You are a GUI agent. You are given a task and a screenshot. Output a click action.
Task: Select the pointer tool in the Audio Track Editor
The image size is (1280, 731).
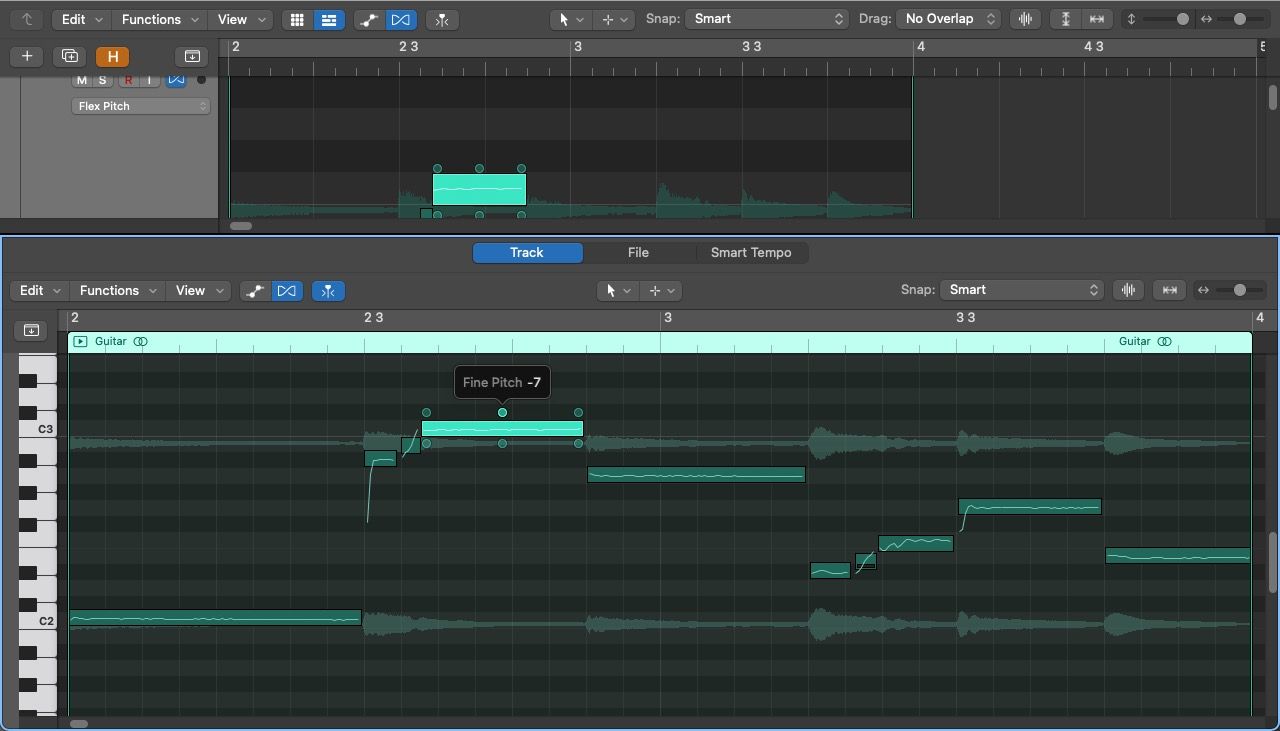pos(613,290)
